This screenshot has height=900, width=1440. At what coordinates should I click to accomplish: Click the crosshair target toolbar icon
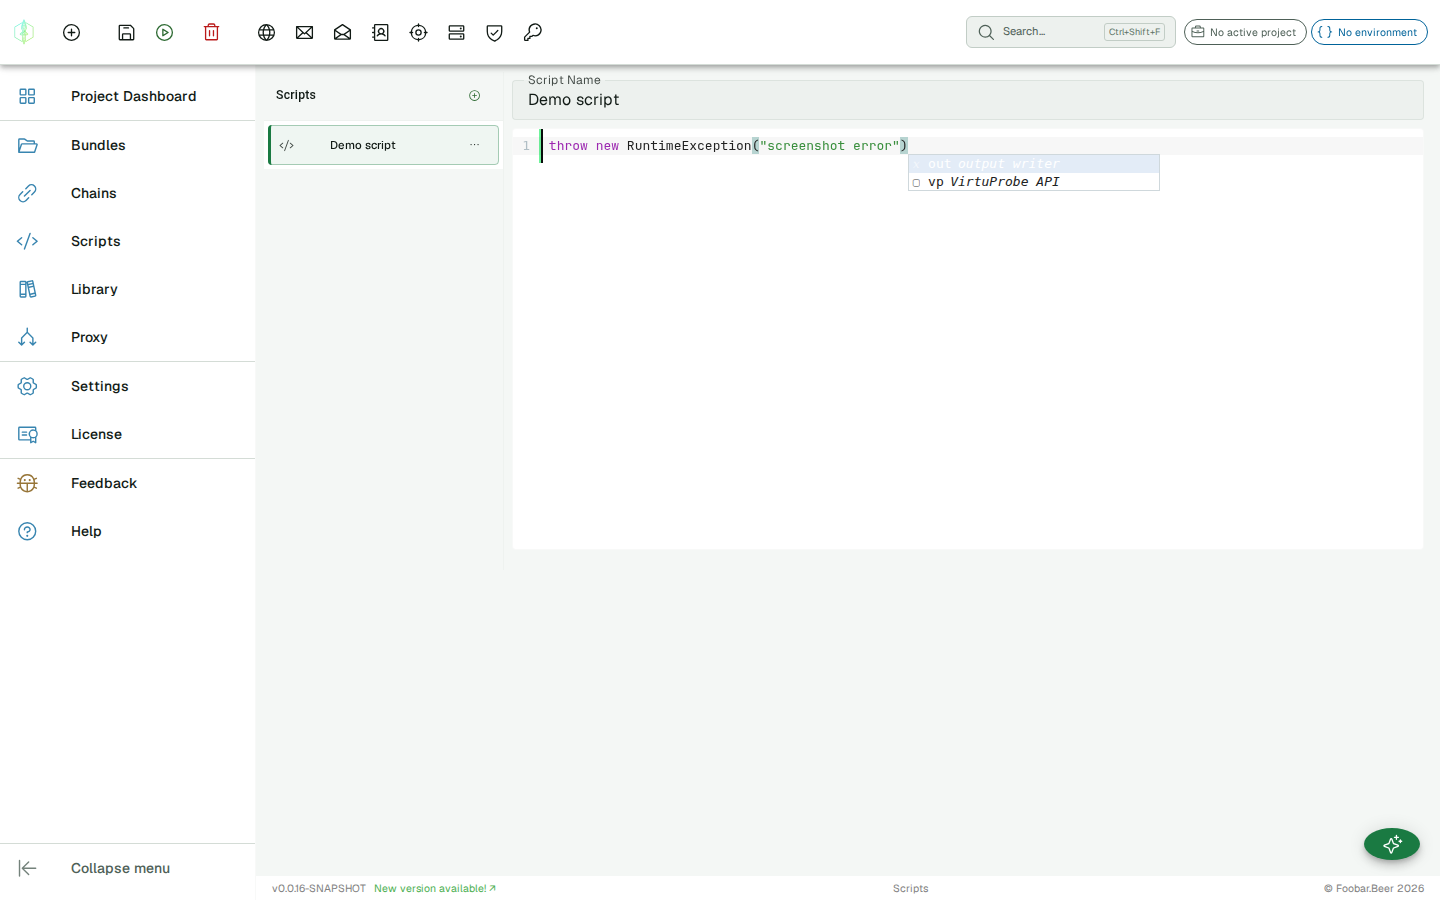click(418, 32)
